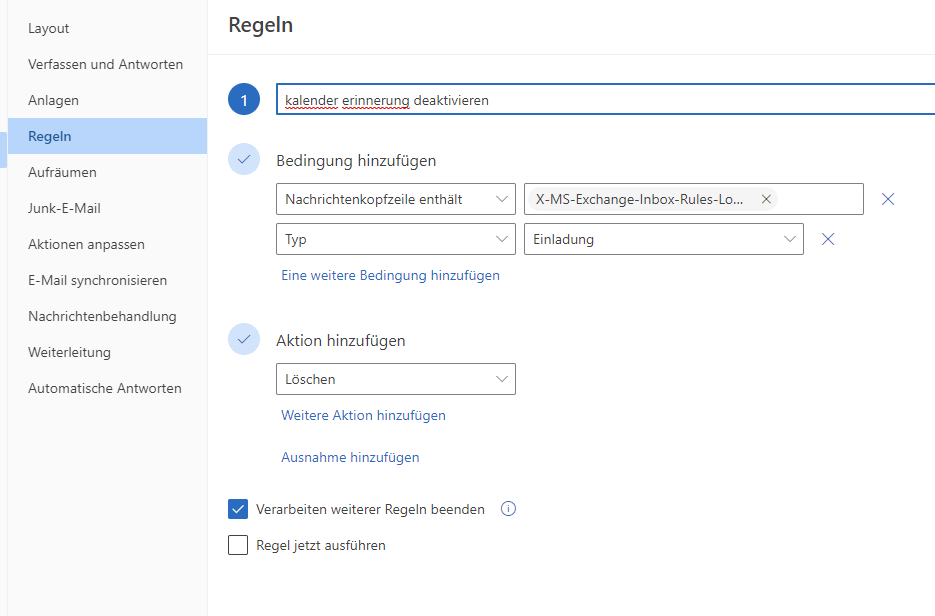This screenshot has width=935, height=616.
Task: Open the Einladung value dropdown
Action: point(663,239)
